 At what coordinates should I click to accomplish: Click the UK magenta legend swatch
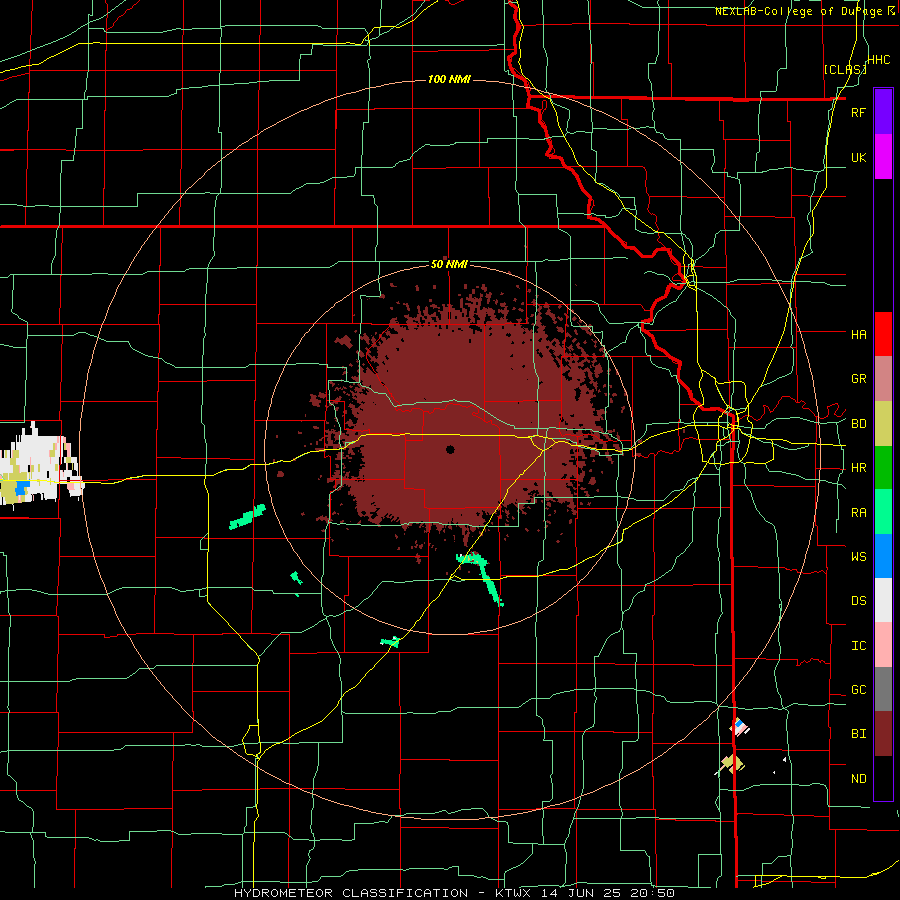(x=883, y=157)
